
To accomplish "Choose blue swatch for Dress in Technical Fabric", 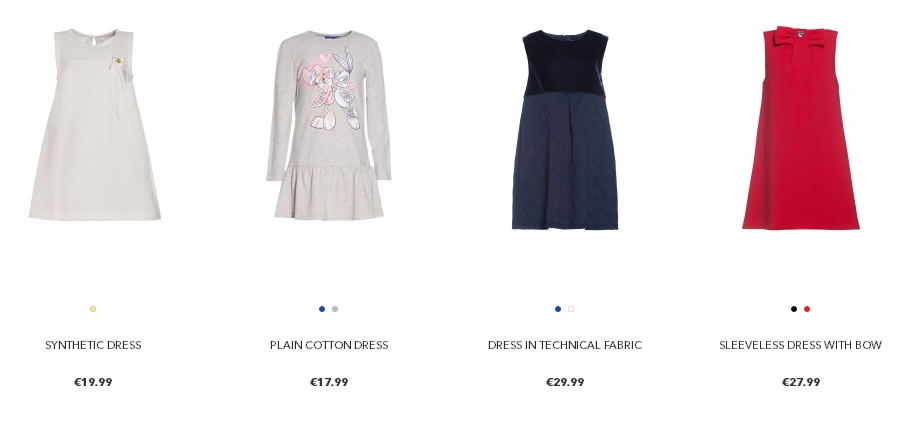I will tap(558, 309).
